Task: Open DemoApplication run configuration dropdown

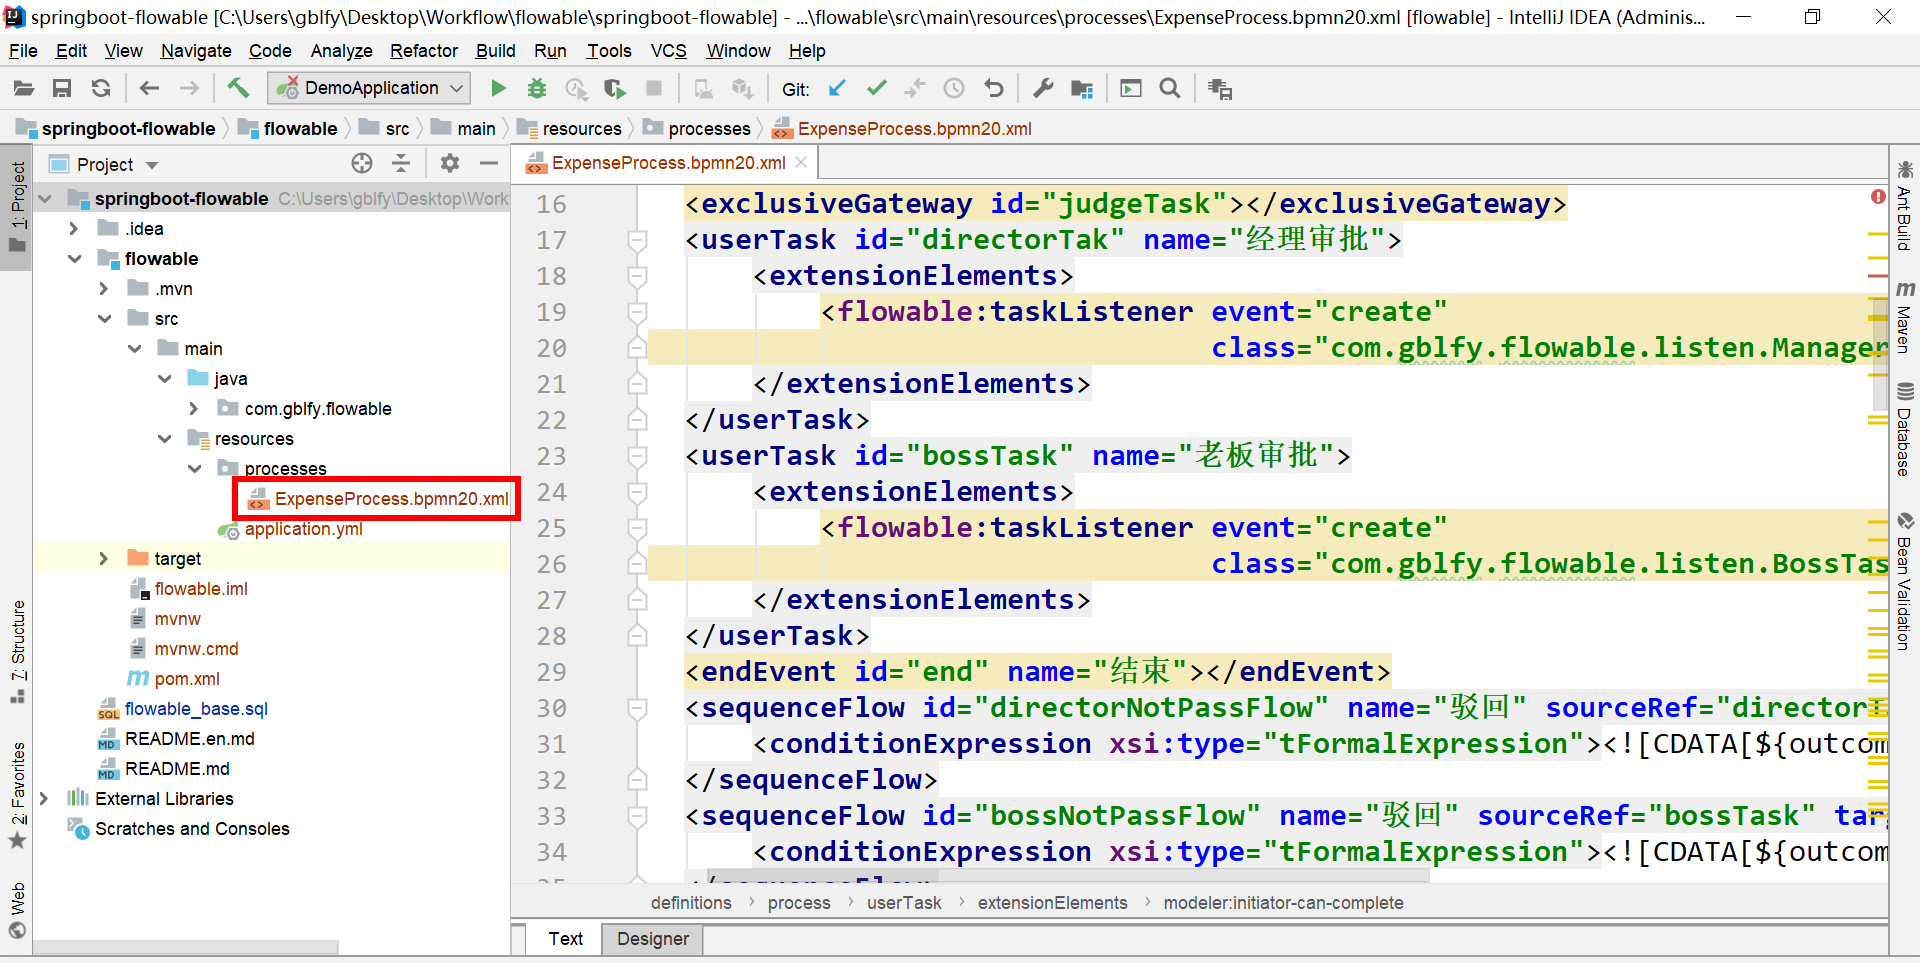Action: coord(369,88)
